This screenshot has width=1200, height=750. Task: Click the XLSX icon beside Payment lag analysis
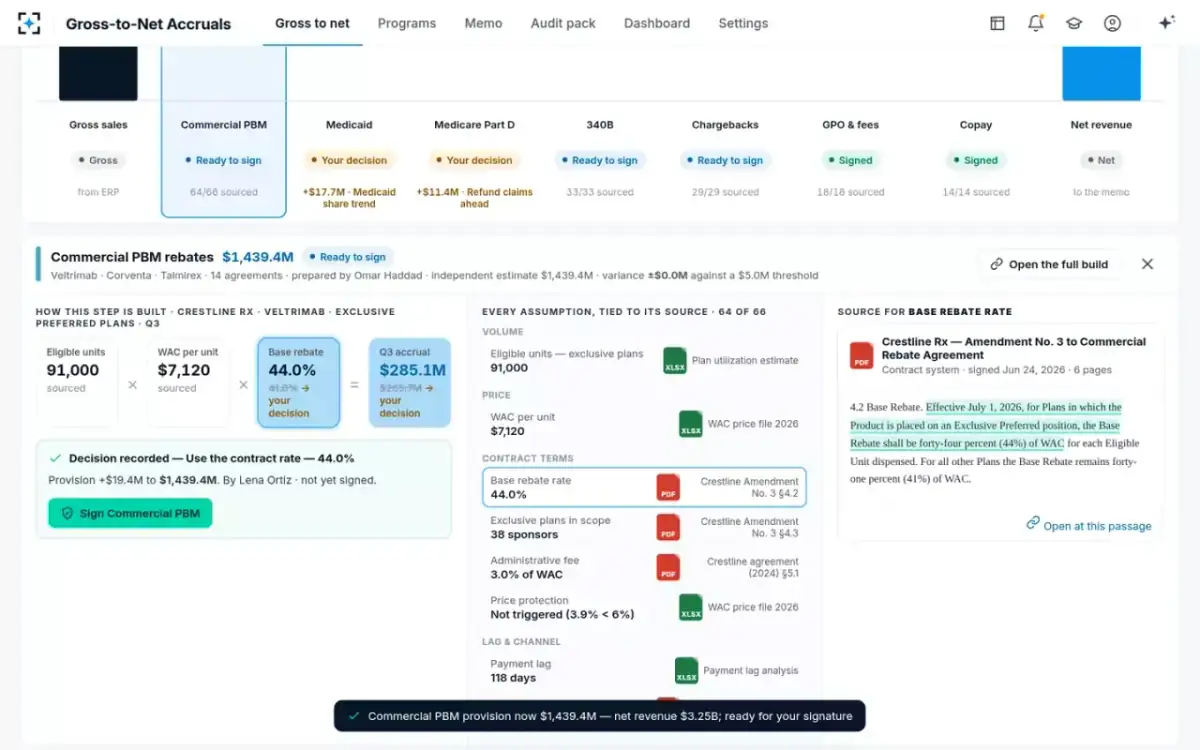[x=686, y=671]
